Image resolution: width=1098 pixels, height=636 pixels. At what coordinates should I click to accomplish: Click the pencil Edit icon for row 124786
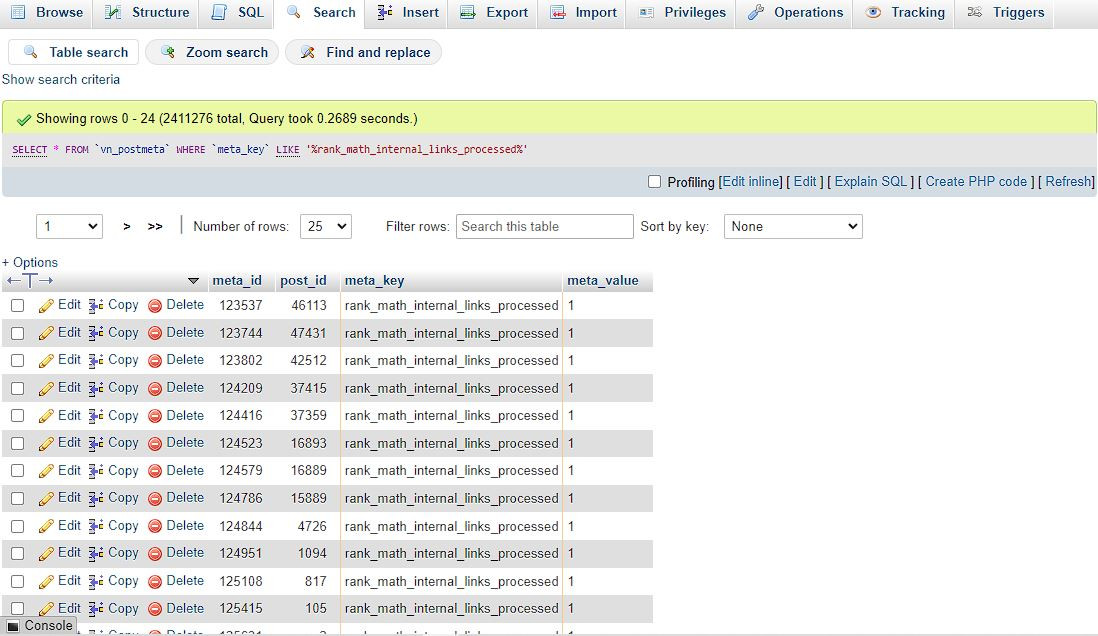46,499
